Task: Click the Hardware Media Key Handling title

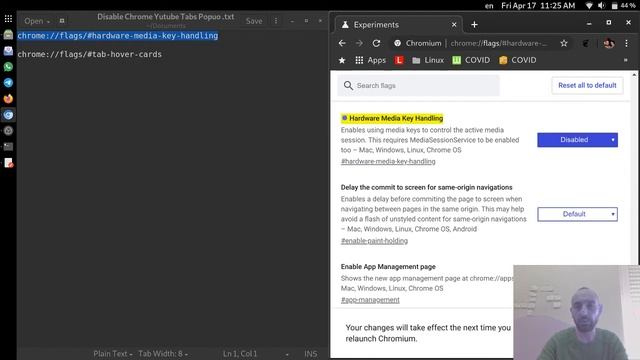Action: point(396,118)
